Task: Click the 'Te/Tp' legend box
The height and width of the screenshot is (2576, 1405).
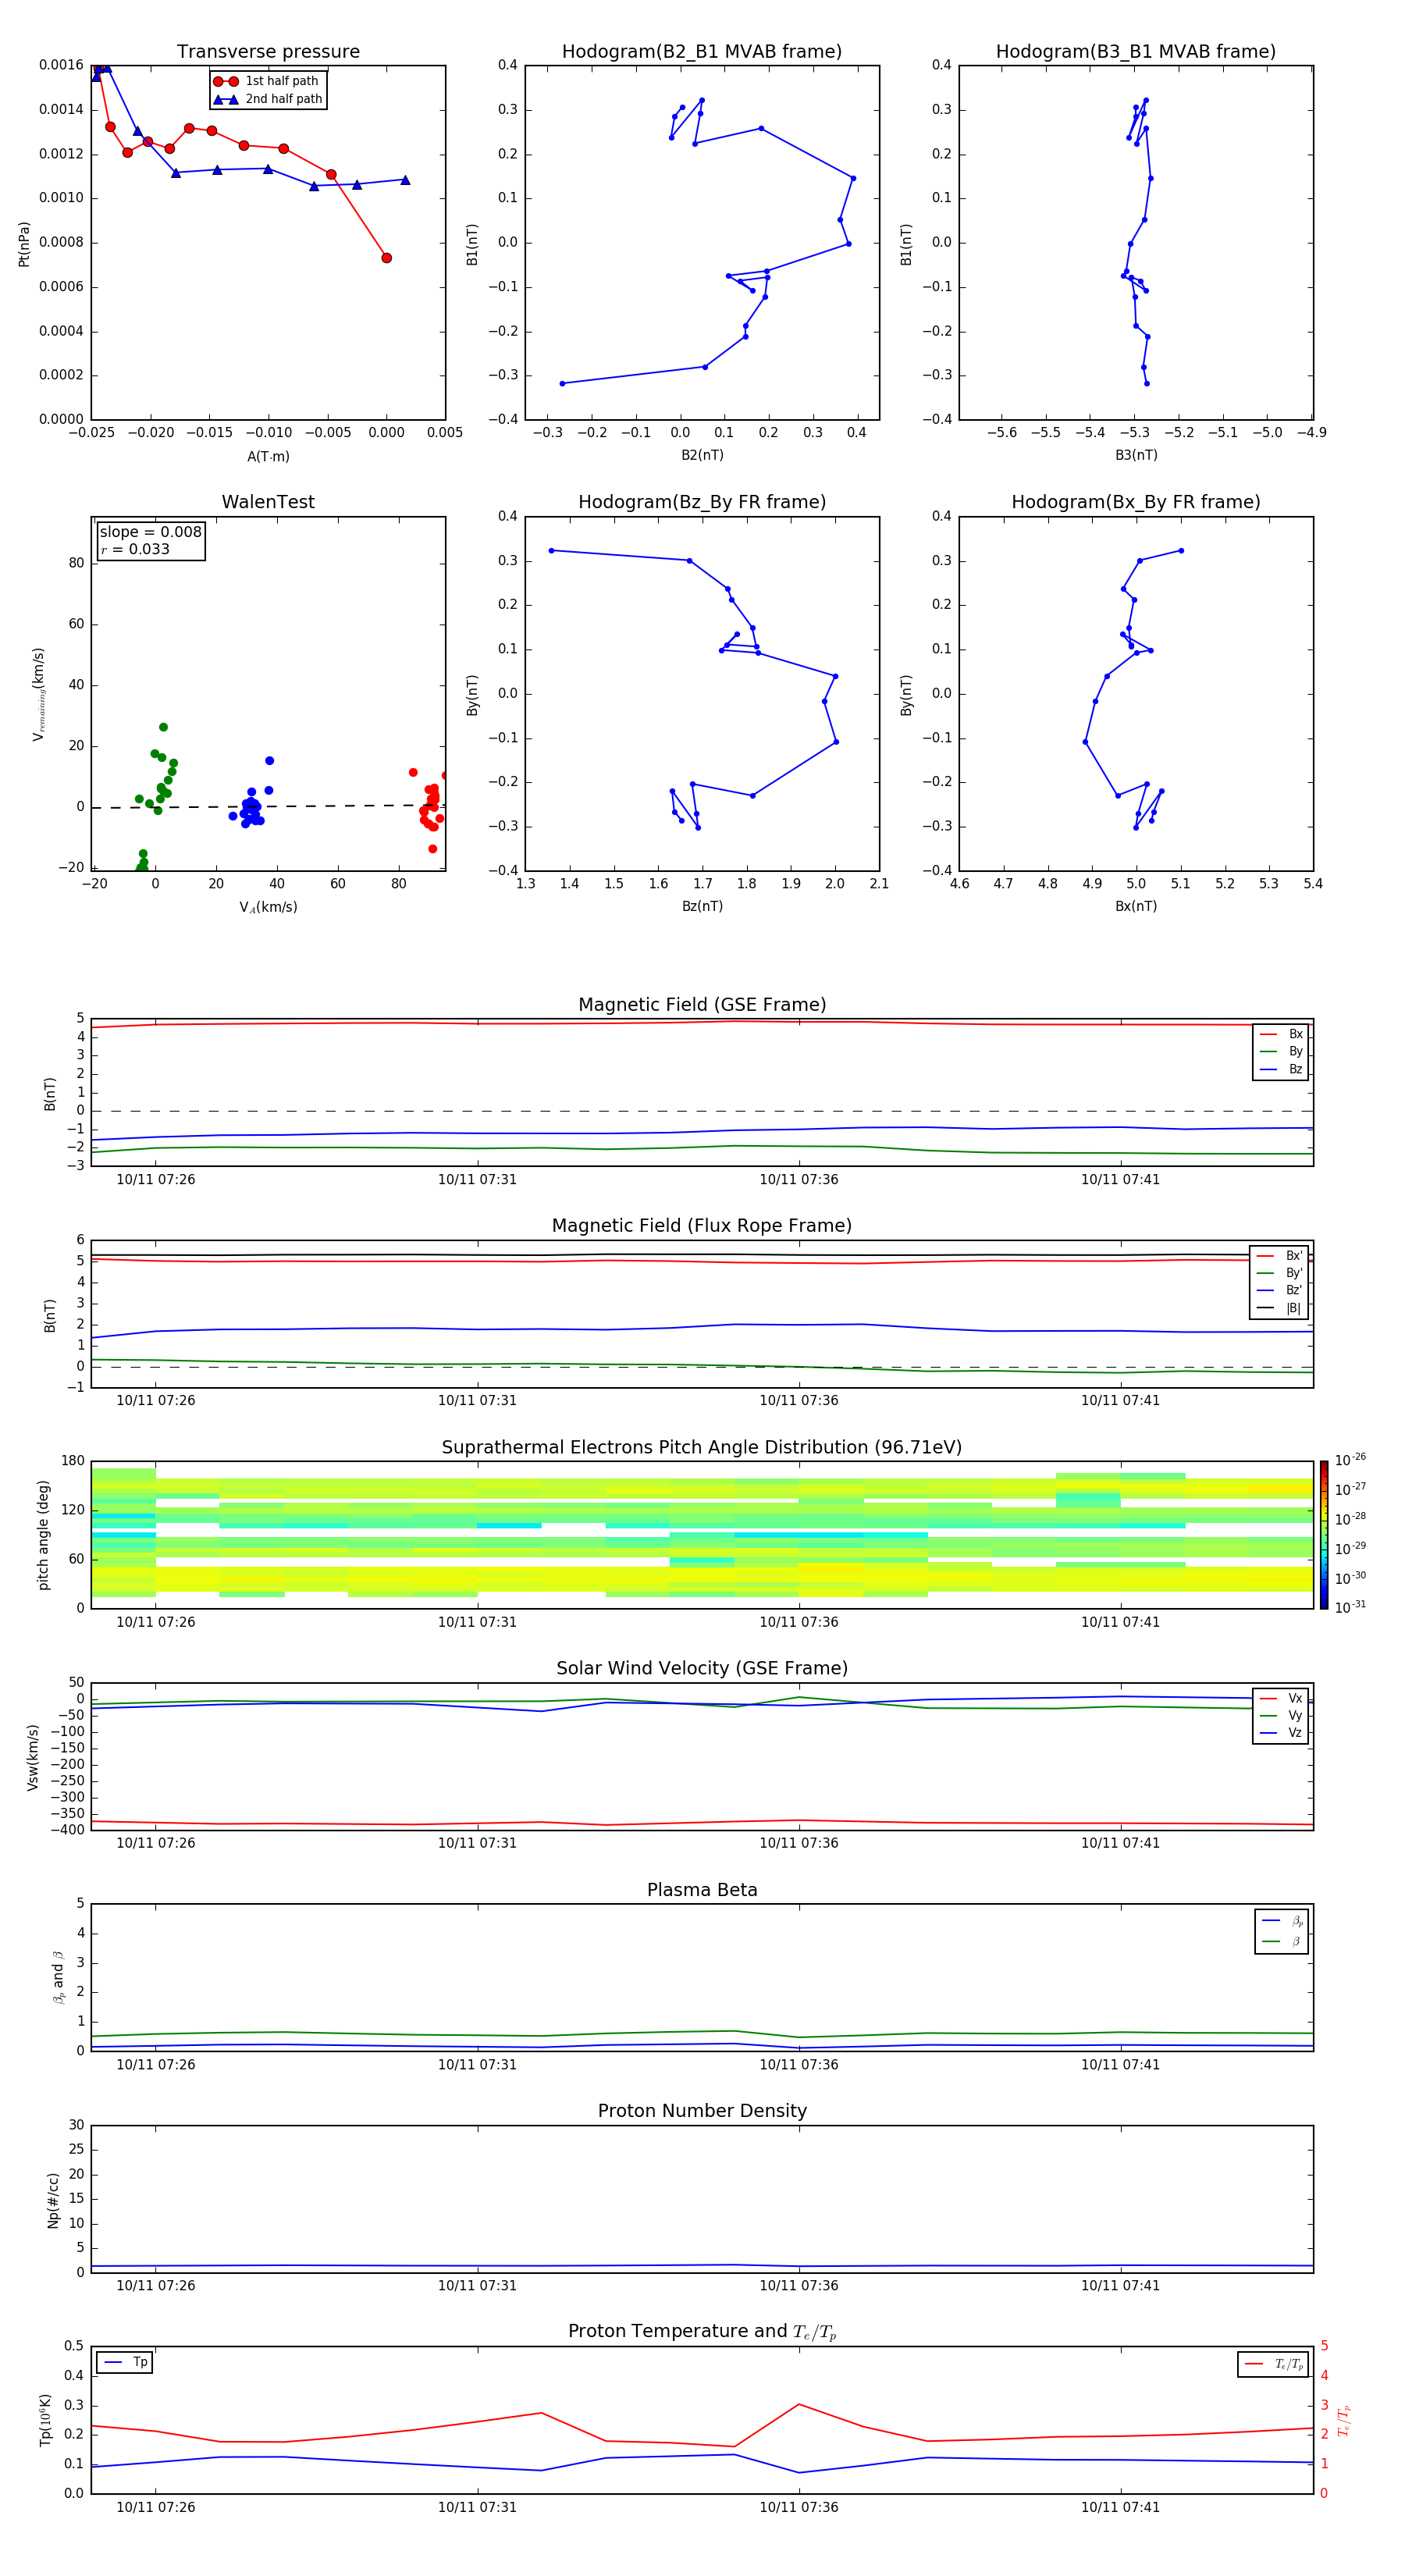Action: point(1272,2364)
